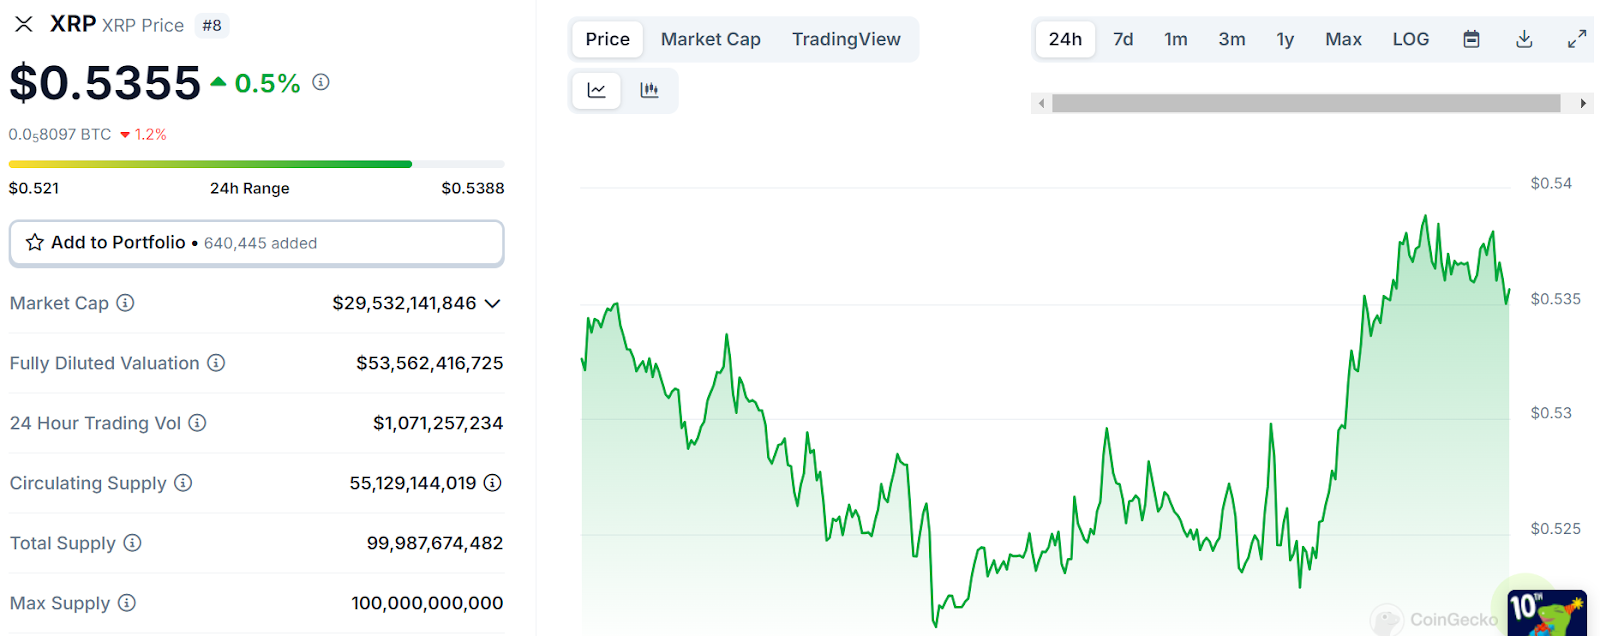
Task: Switch to candlestick chart view icon
Action: 649,90
